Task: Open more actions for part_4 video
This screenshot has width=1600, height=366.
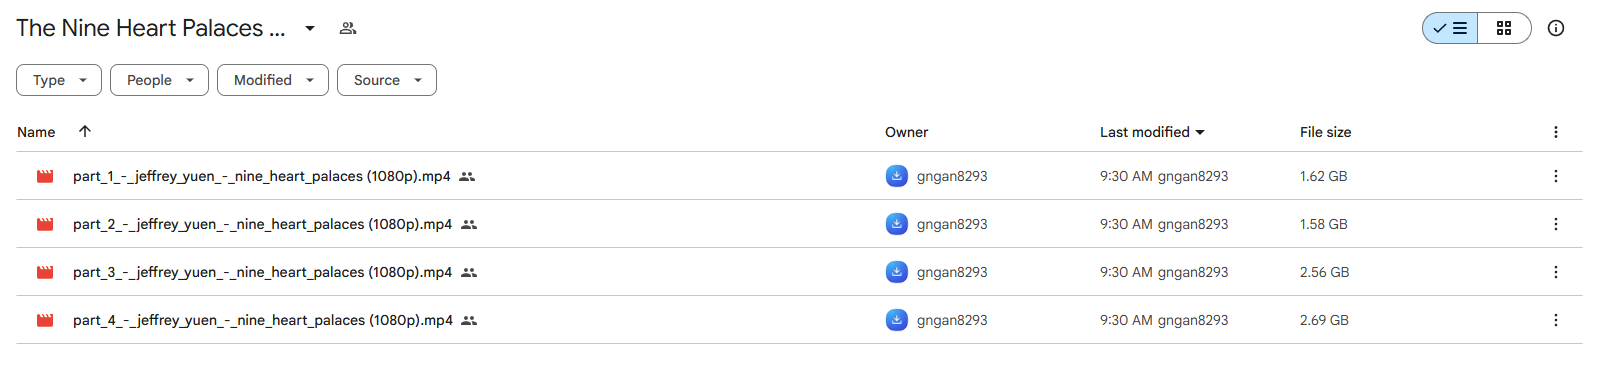Action: 1555,320
